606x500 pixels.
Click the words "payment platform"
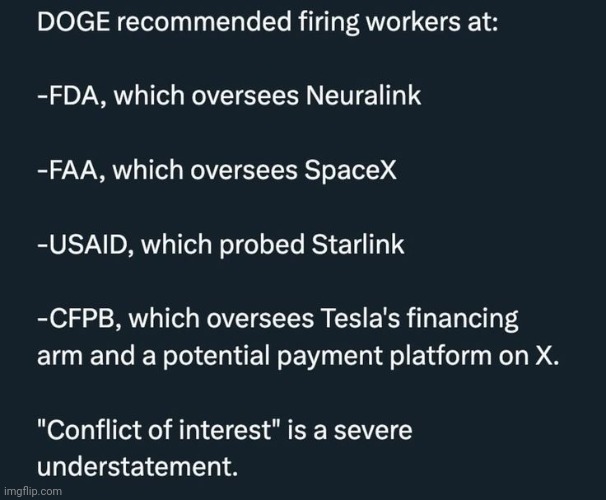(x=384, y=356)
